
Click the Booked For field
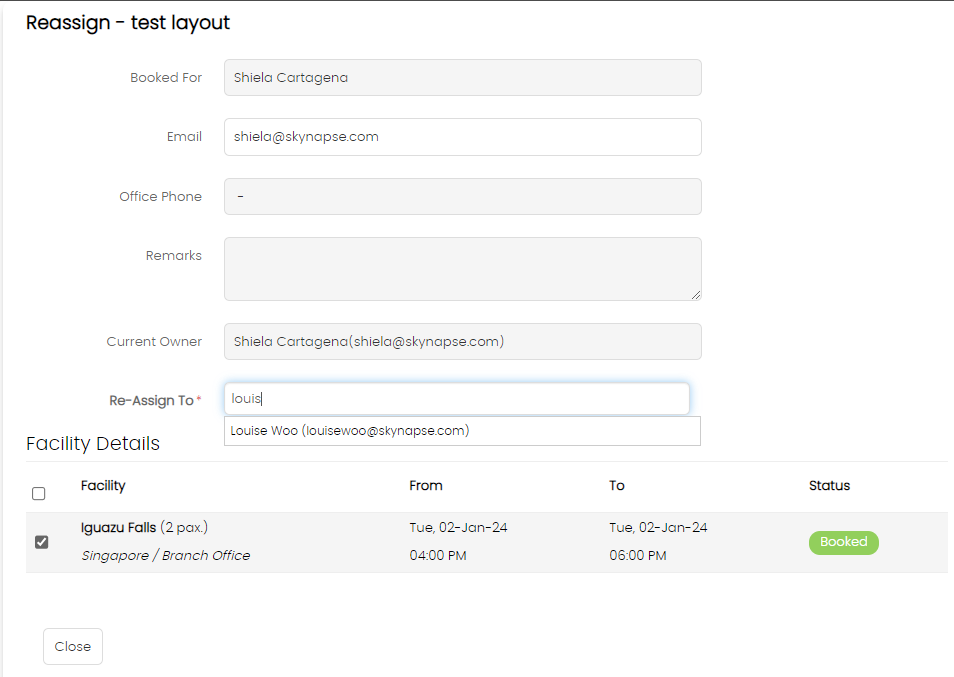click(x=462, y=78)
